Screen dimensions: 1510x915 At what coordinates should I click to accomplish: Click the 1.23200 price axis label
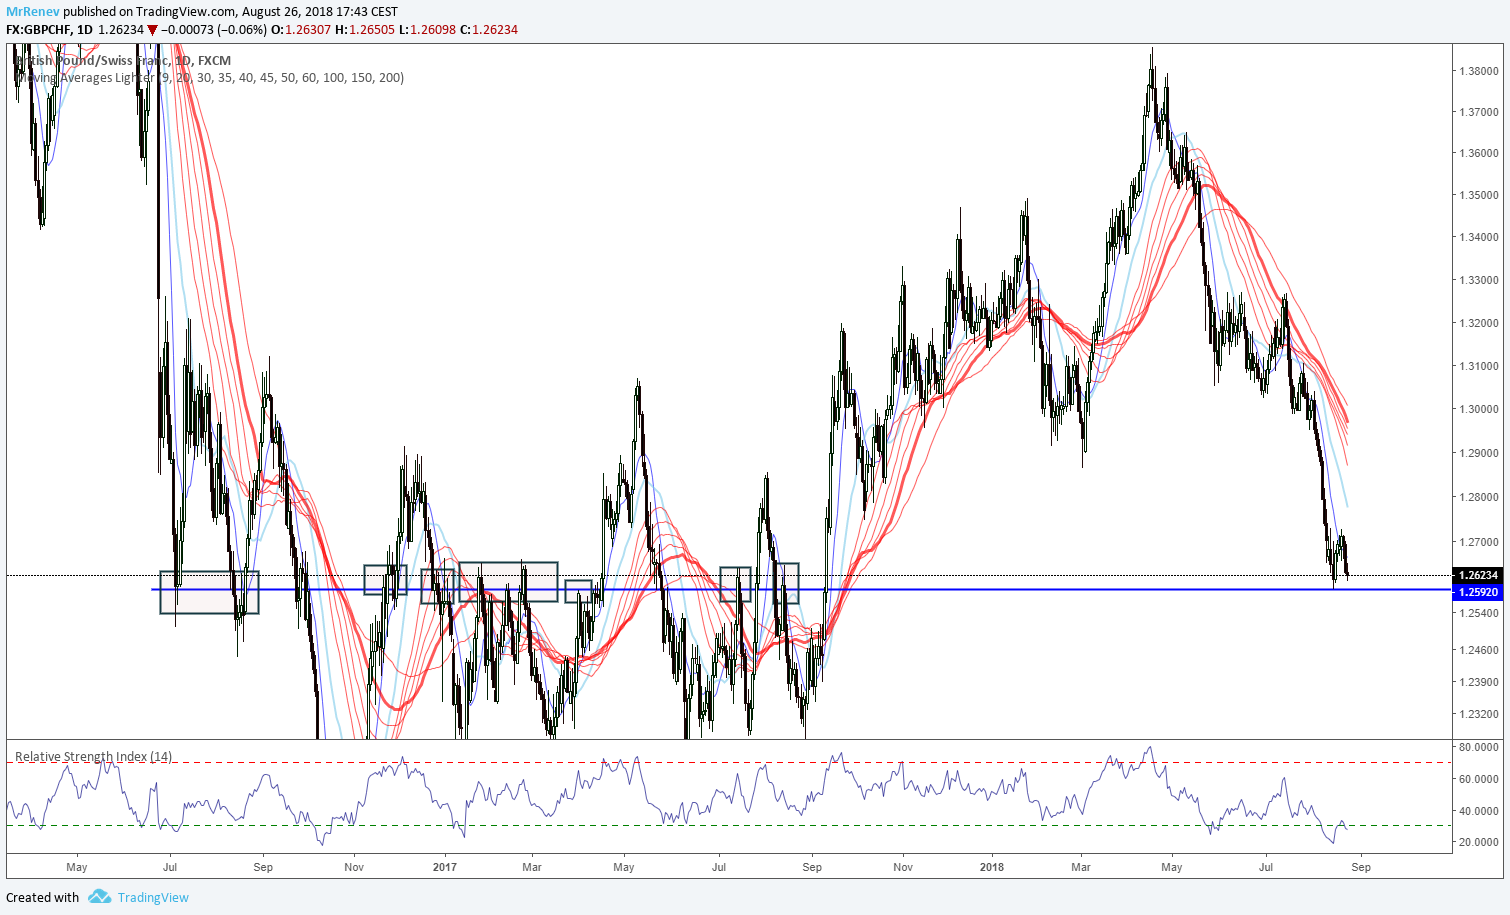pos(1478,714)
